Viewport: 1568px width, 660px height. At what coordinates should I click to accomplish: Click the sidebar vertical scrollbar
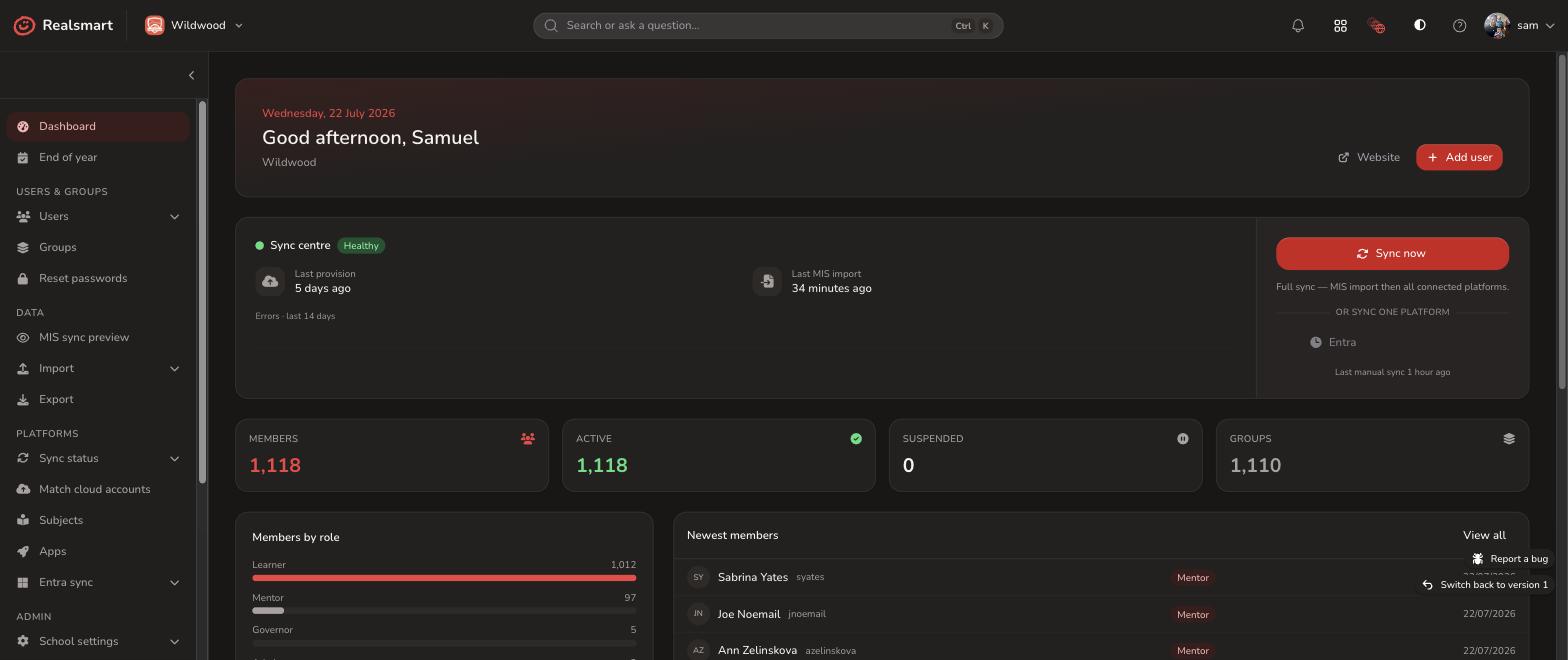coord(202,293)
